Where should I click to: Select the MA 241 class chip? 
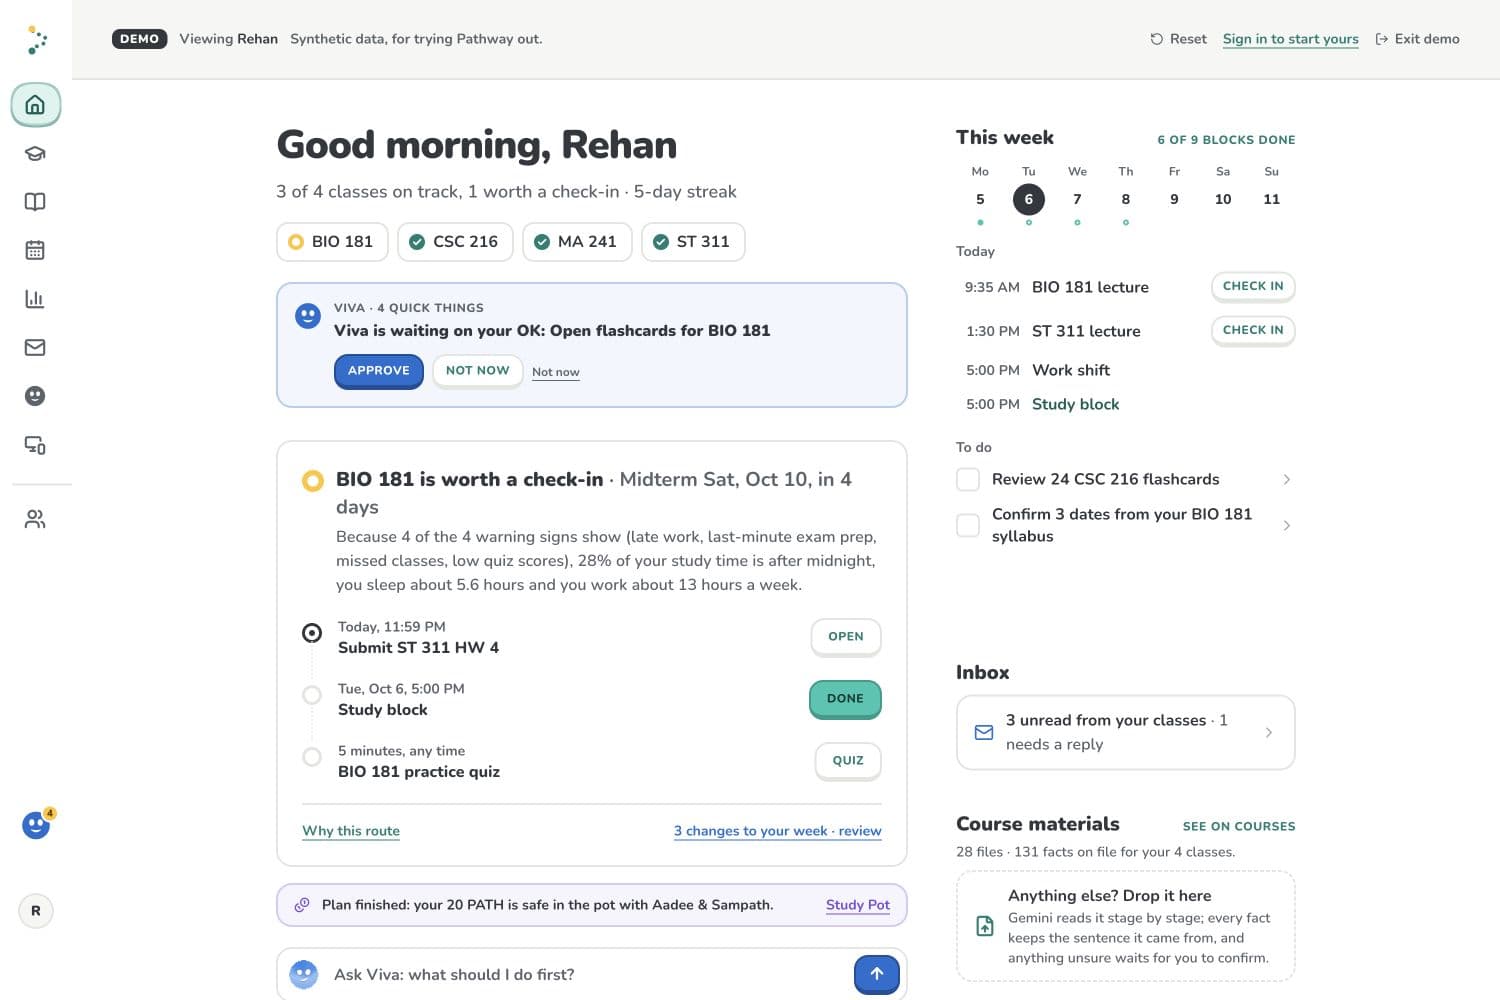point(577,242)
